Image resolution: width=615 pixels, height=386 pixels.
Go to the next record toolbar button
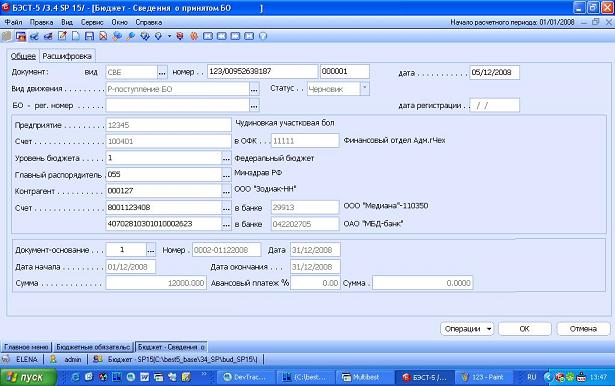coord(235,36)
